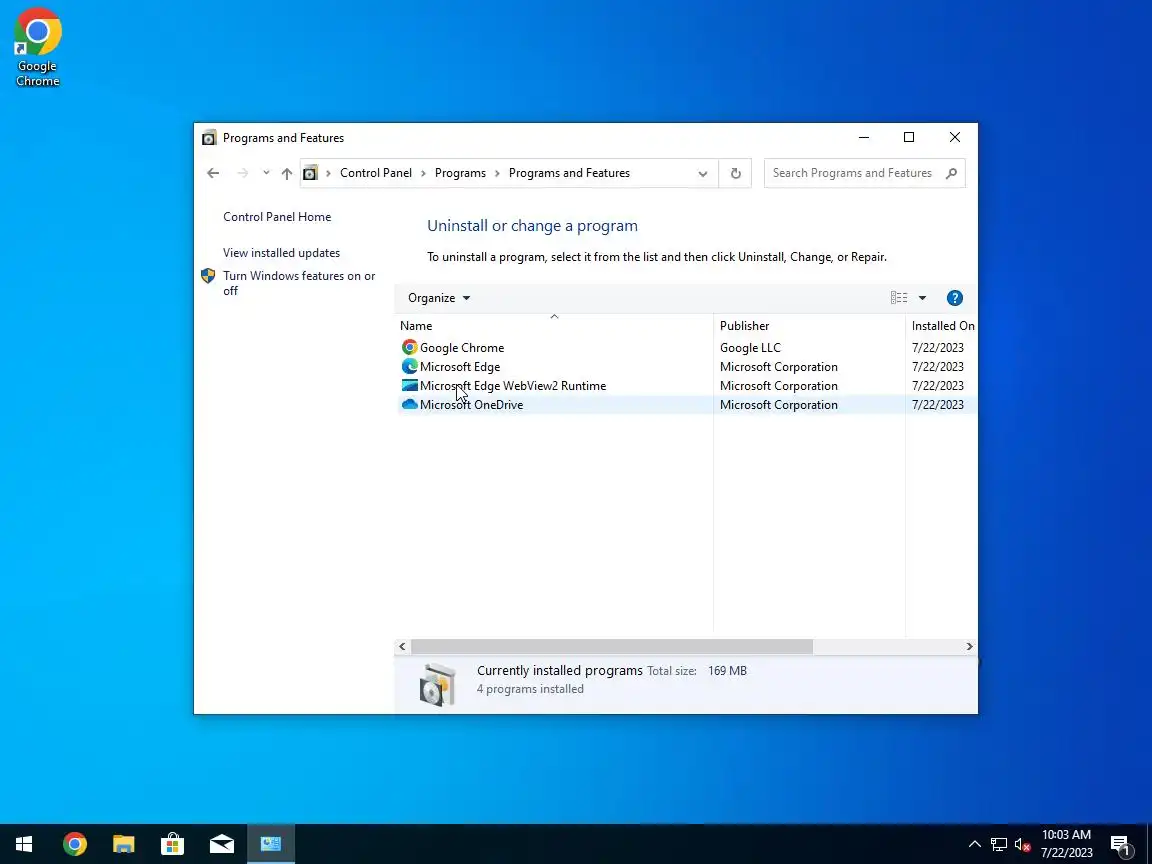The height and width of the screenshot is (864, 1152).
Task: Click the shield icon beside Windows features
Action: point(208,276)
